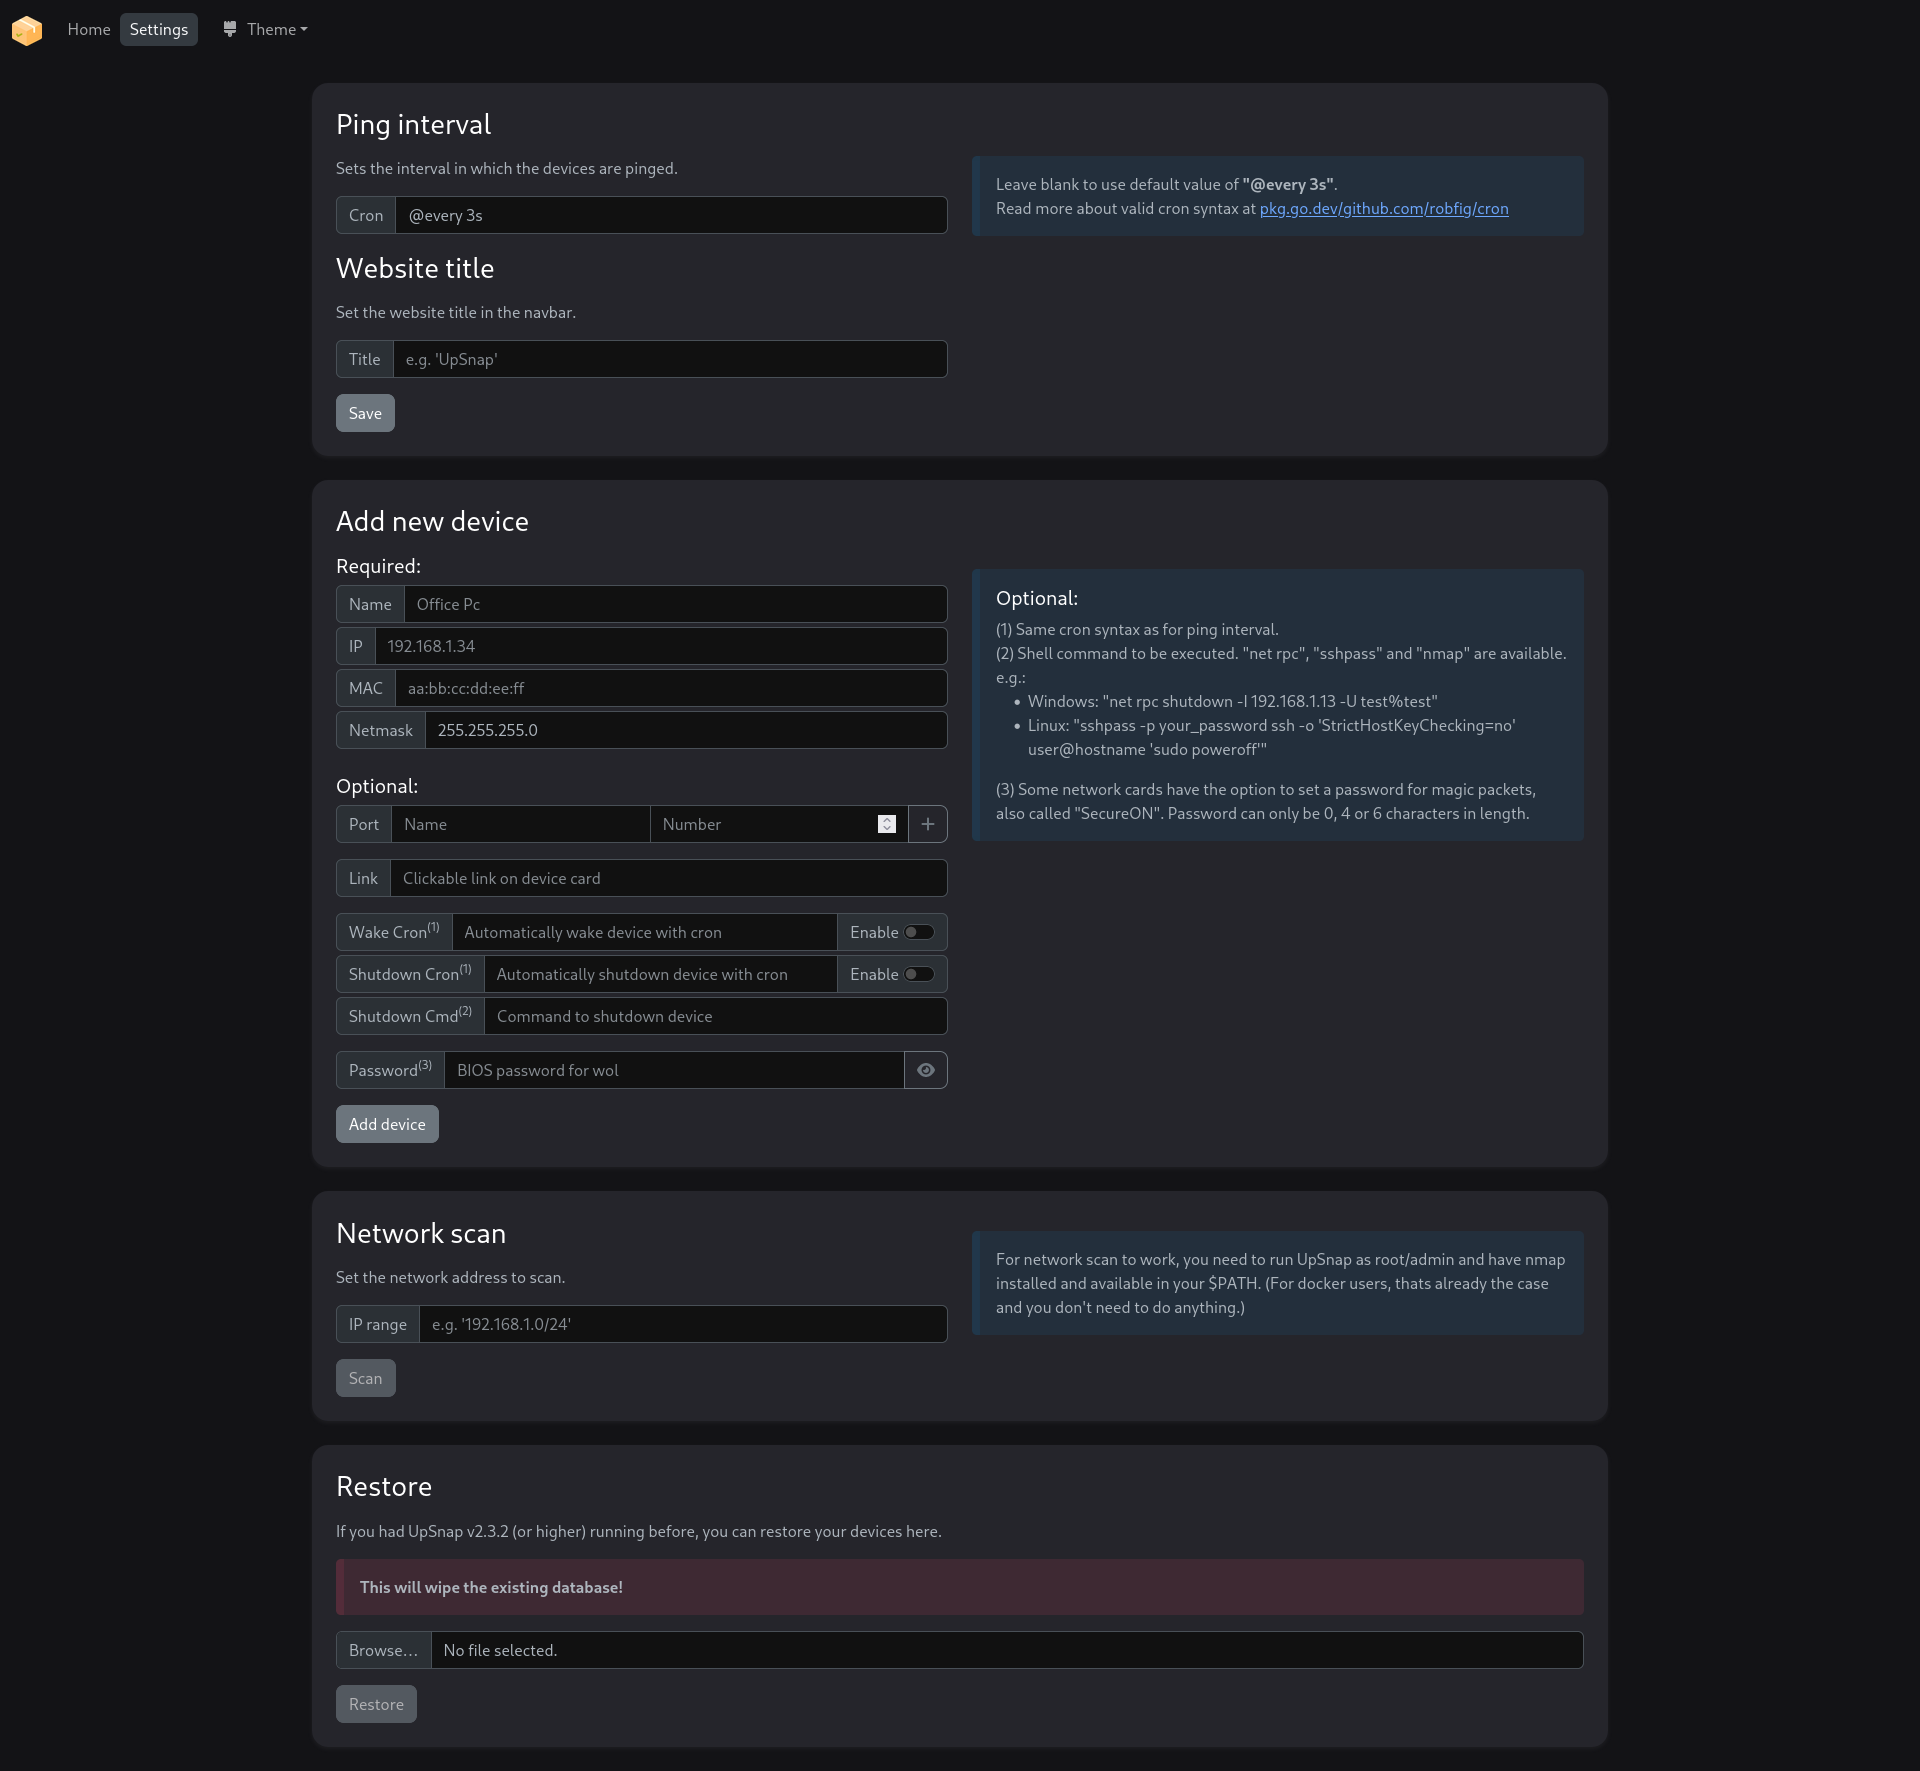Viewport: 1920px width, 1771px height.
Task: Click the Scan button
Action: coord(365,1378)
